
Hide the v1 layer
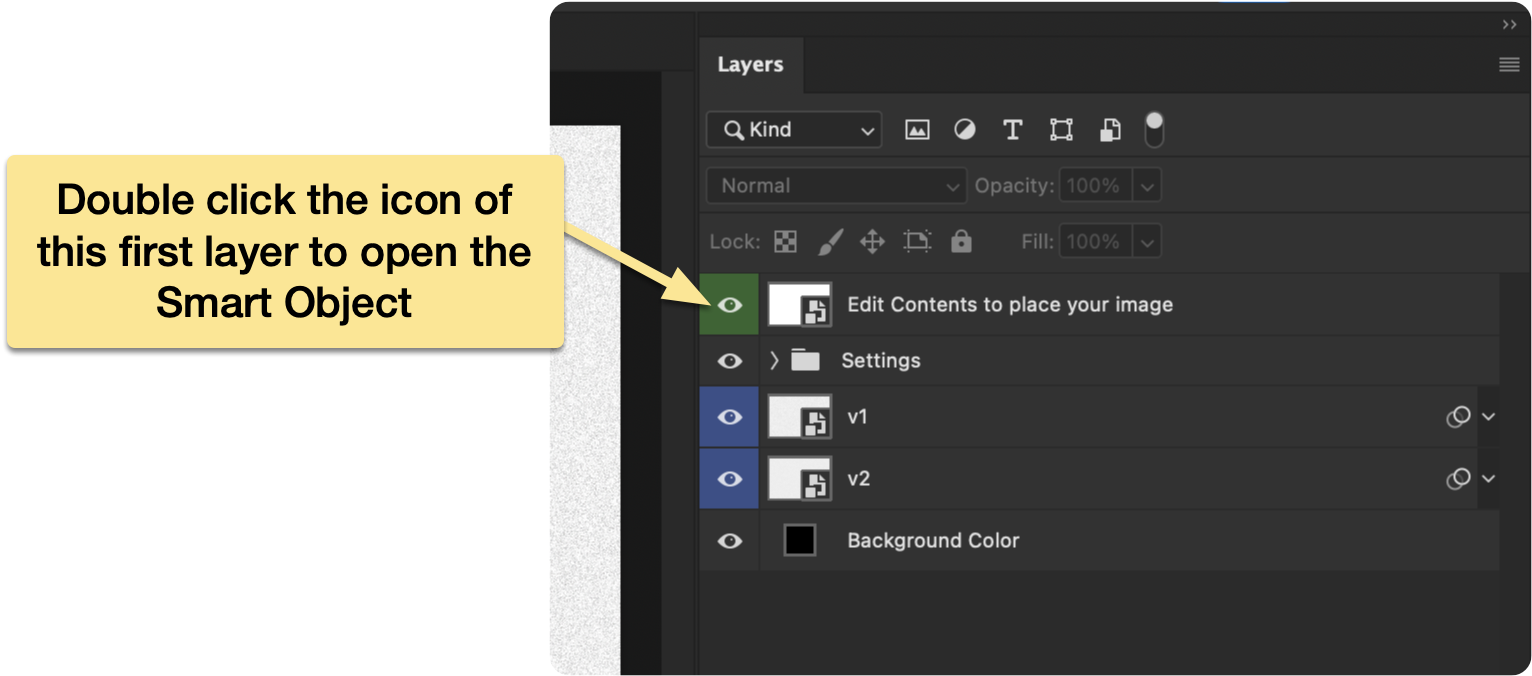click(x=730, y=417)
